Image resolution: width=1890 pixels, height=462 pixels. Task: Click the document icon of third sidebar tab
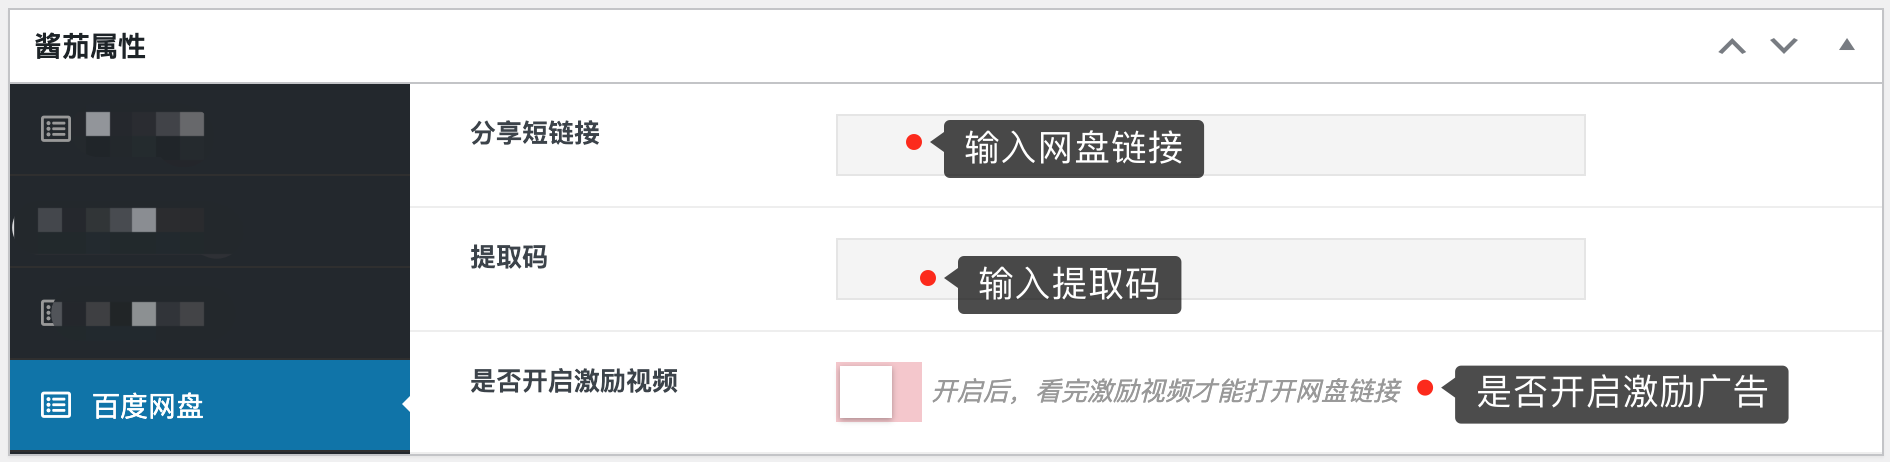pos(51,313)
